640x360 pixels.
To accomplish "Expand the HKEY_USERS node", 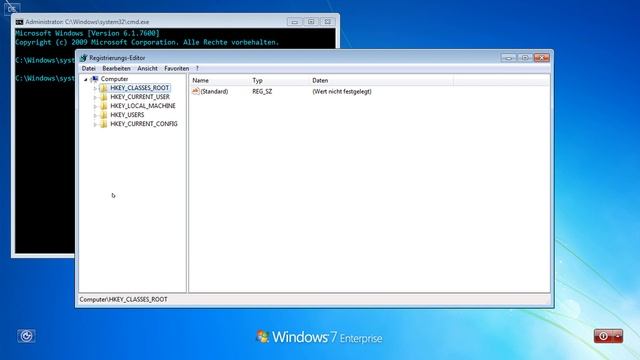I will pyautogui.click(x=95, y=115).
